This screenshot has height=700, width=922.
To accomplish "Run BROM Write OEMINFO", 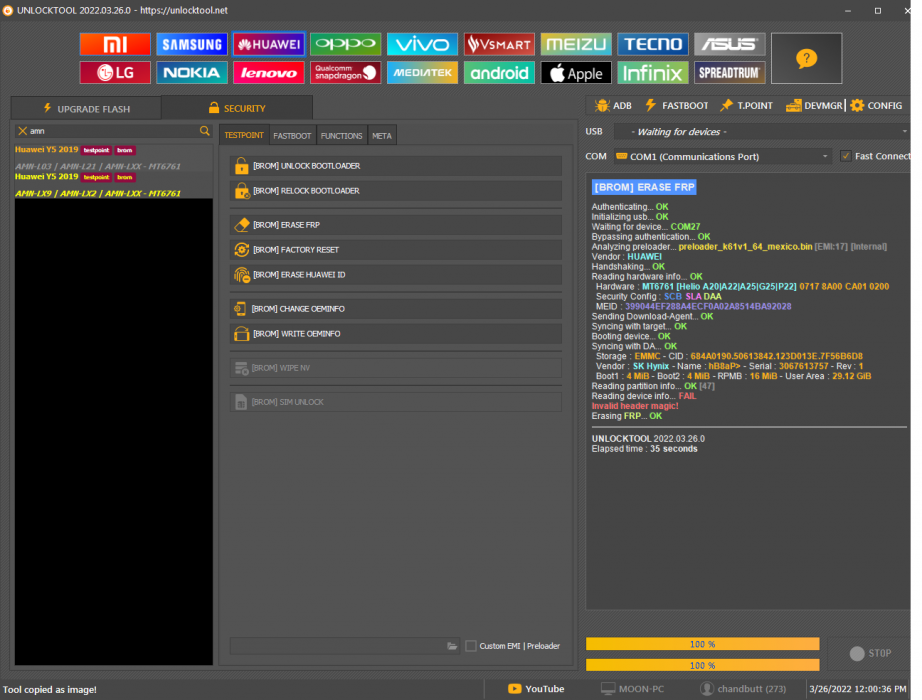I will pos(396,334).
